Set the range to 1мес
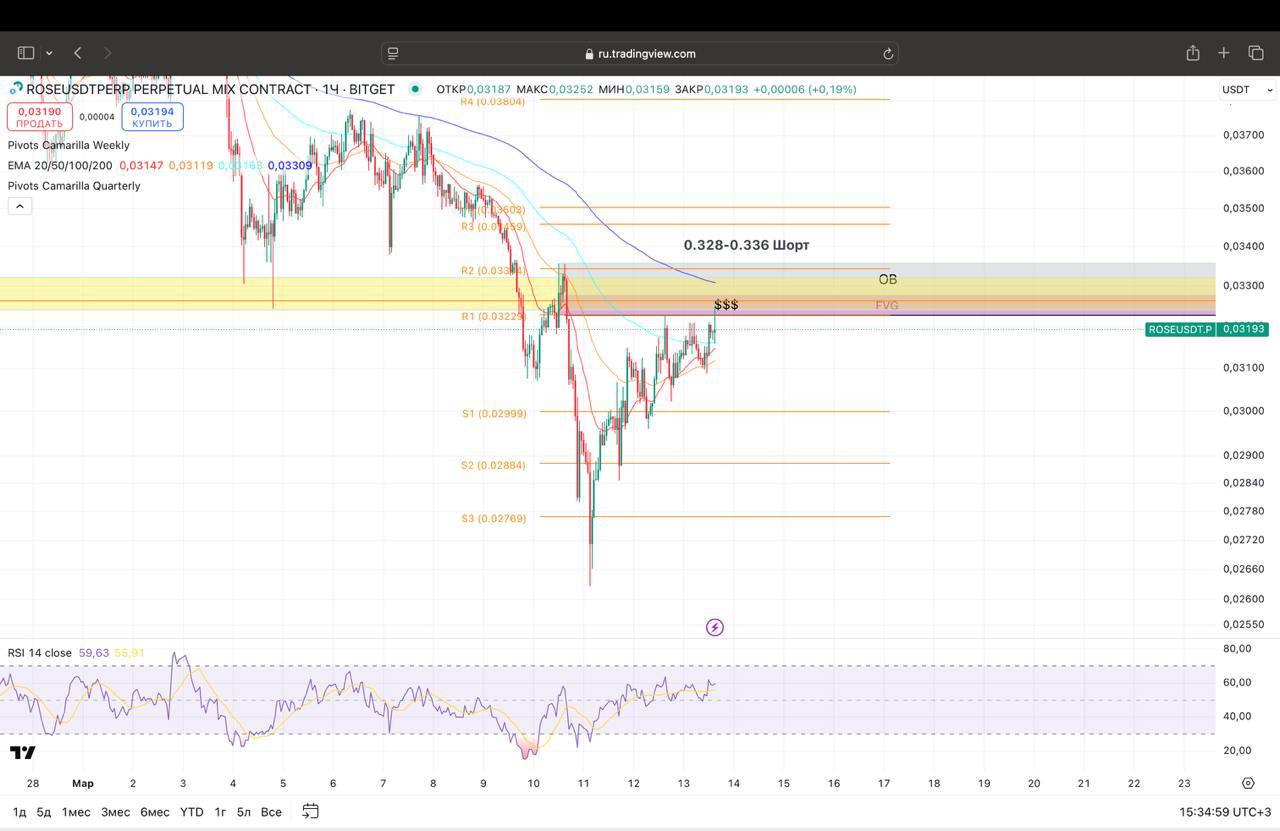This screenshot has height=831, width=1280. coord(76,812)
